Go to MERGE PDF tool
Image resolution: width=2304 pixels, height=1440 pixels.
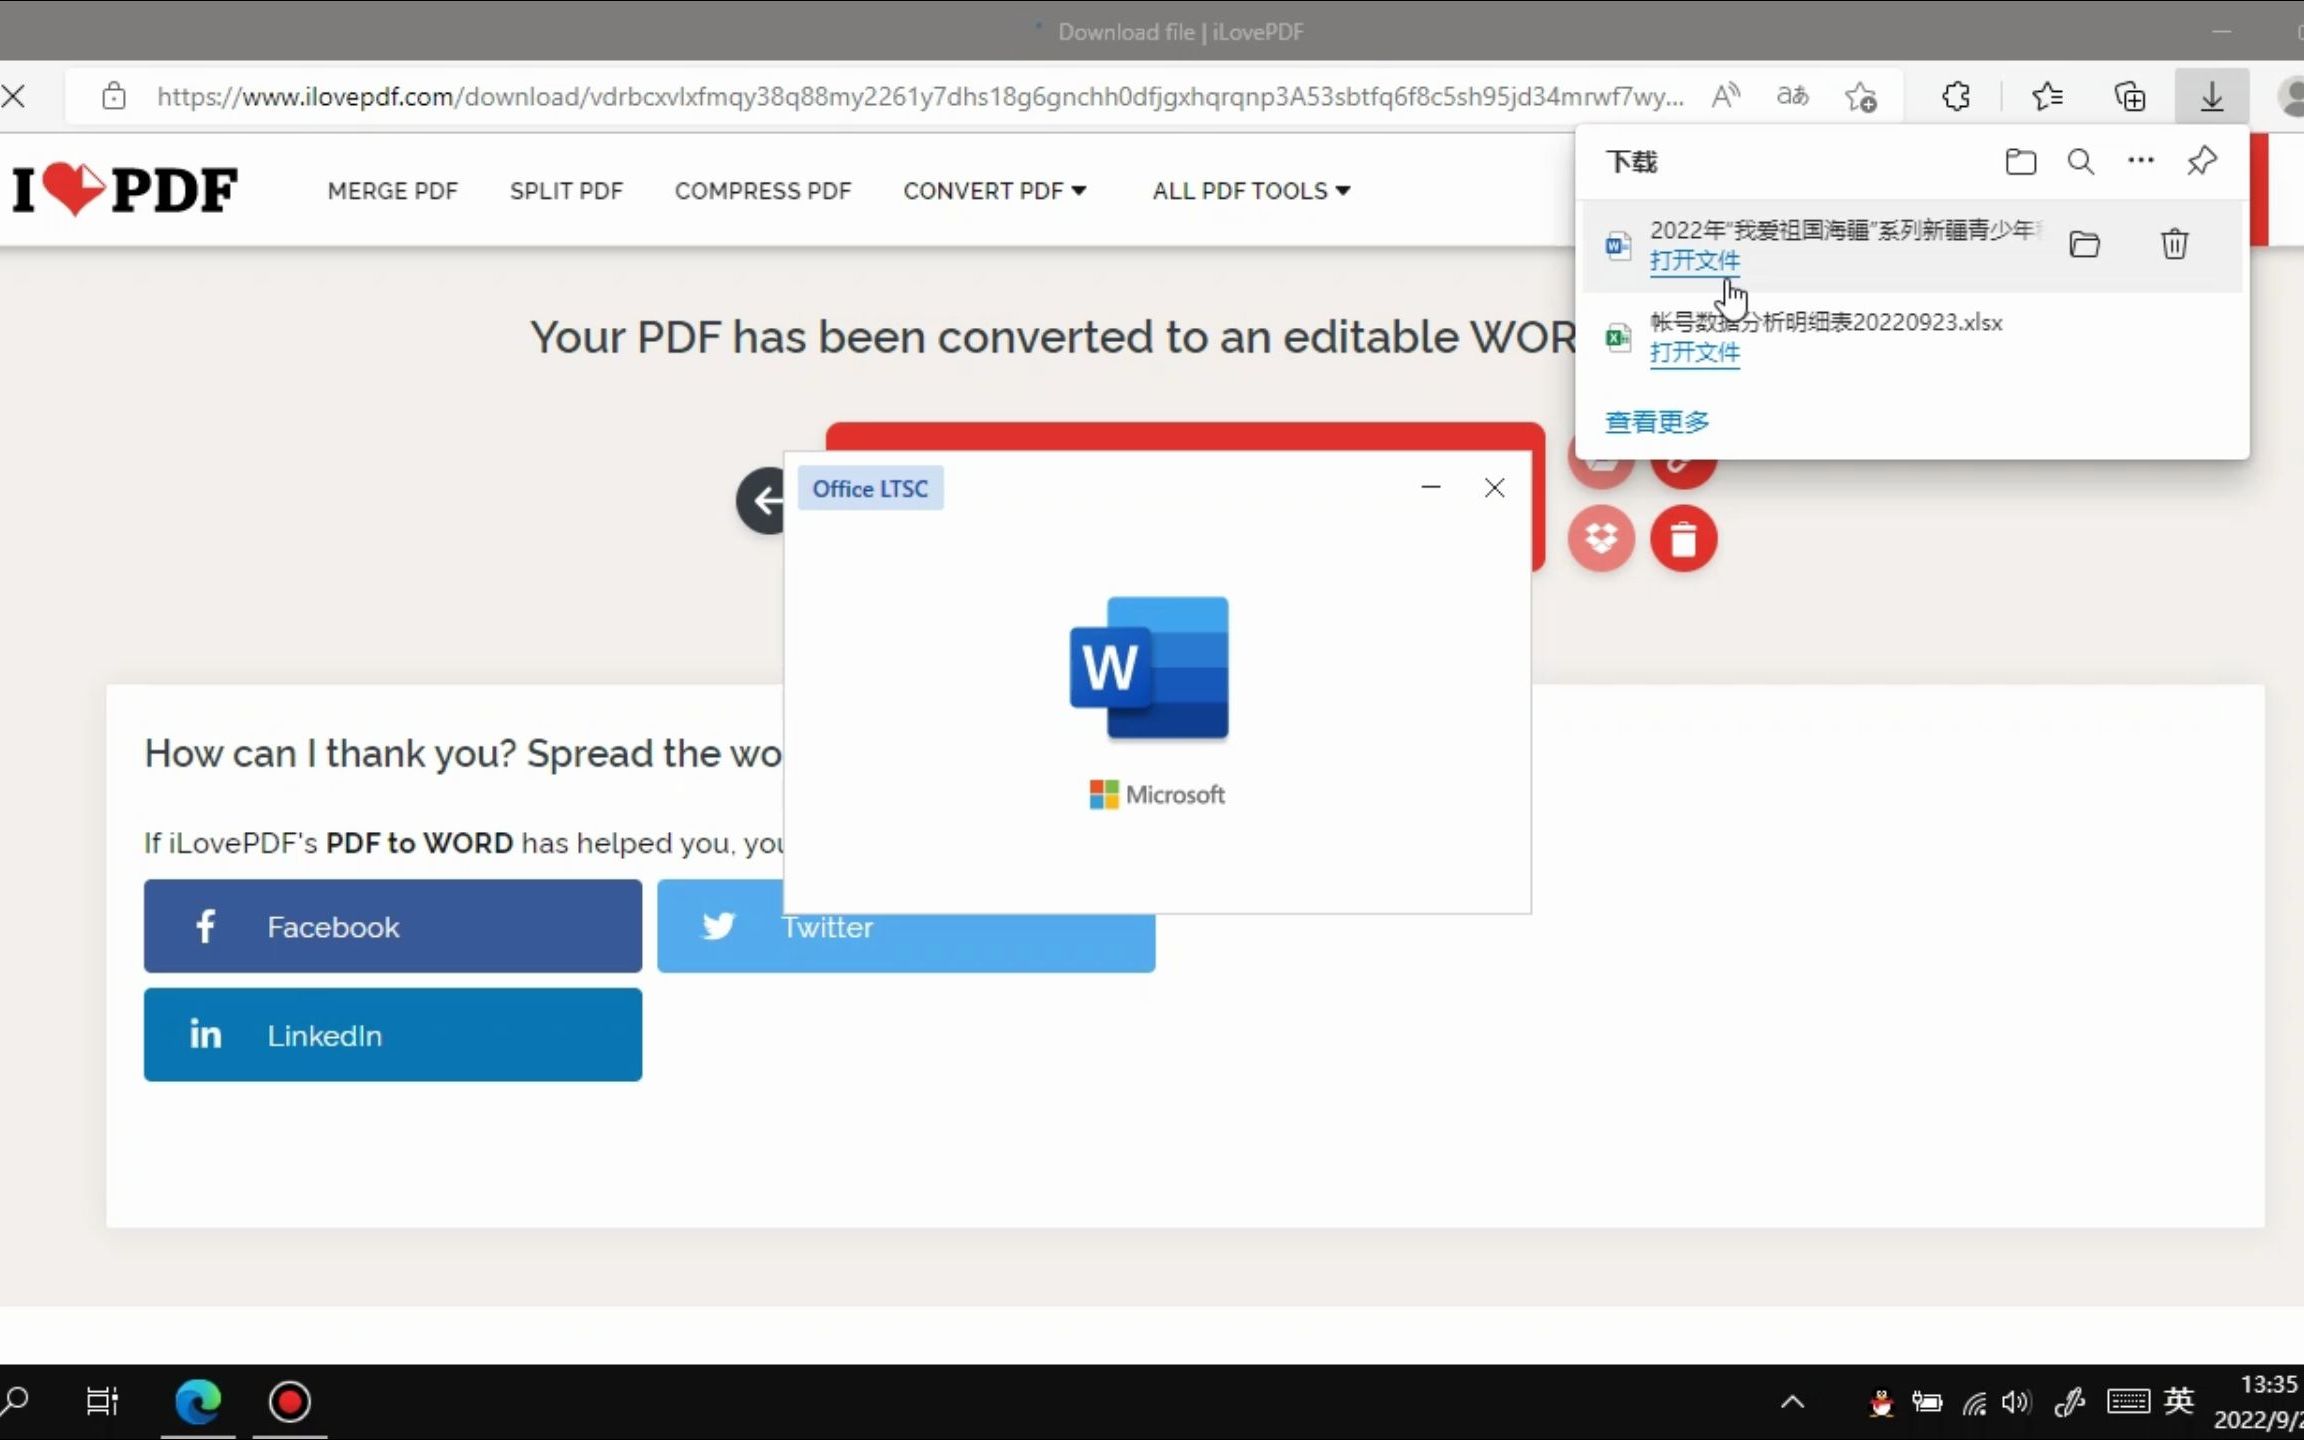[x=392, y=191]
